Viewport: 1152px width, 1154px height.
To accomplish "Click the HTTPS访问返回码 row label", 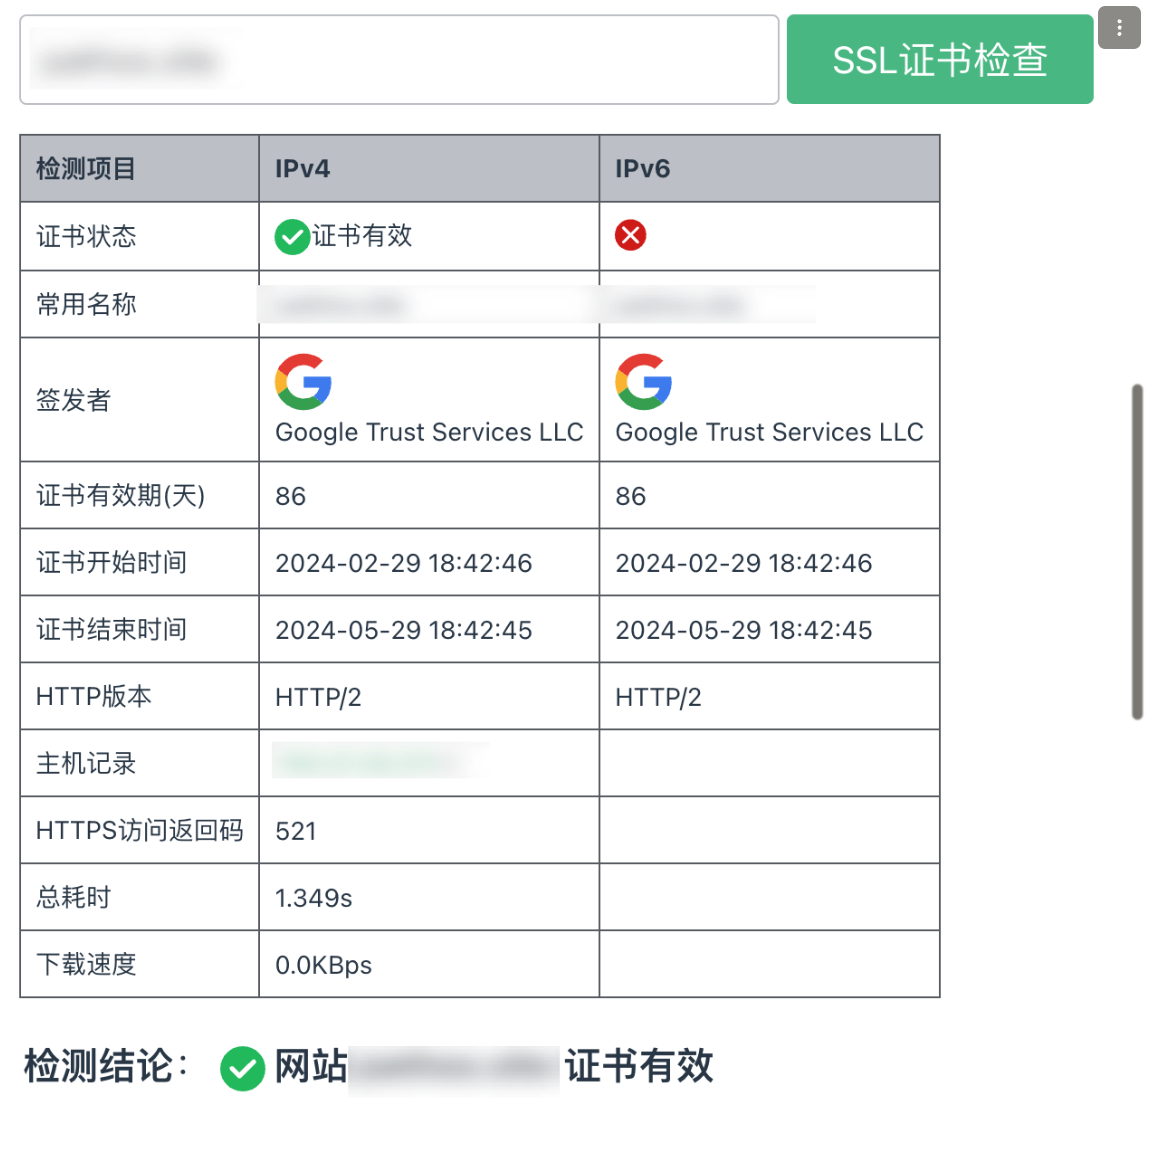I will tap(139, 830).
